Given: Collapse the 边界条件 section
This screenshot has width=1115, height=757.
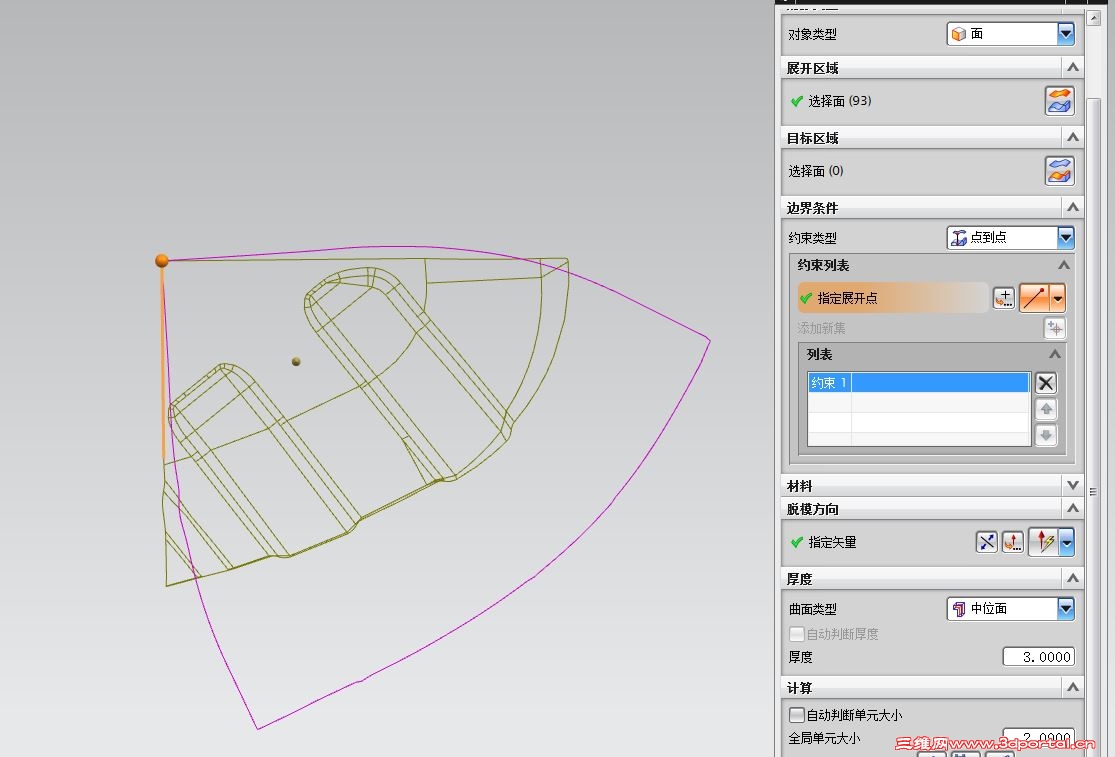Looking at the screenshot, I should [x=1072, y=208].
